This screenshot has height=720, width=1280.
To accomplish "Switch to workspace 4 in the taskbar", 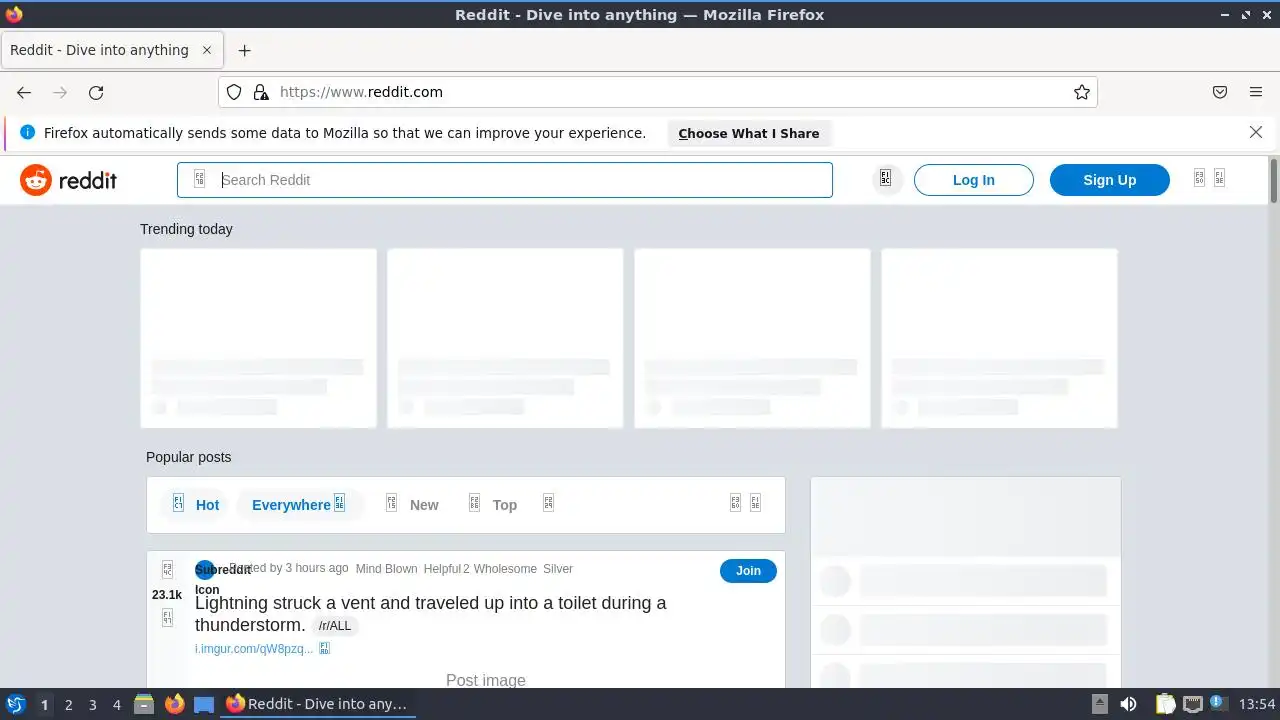I will [117, 704].
